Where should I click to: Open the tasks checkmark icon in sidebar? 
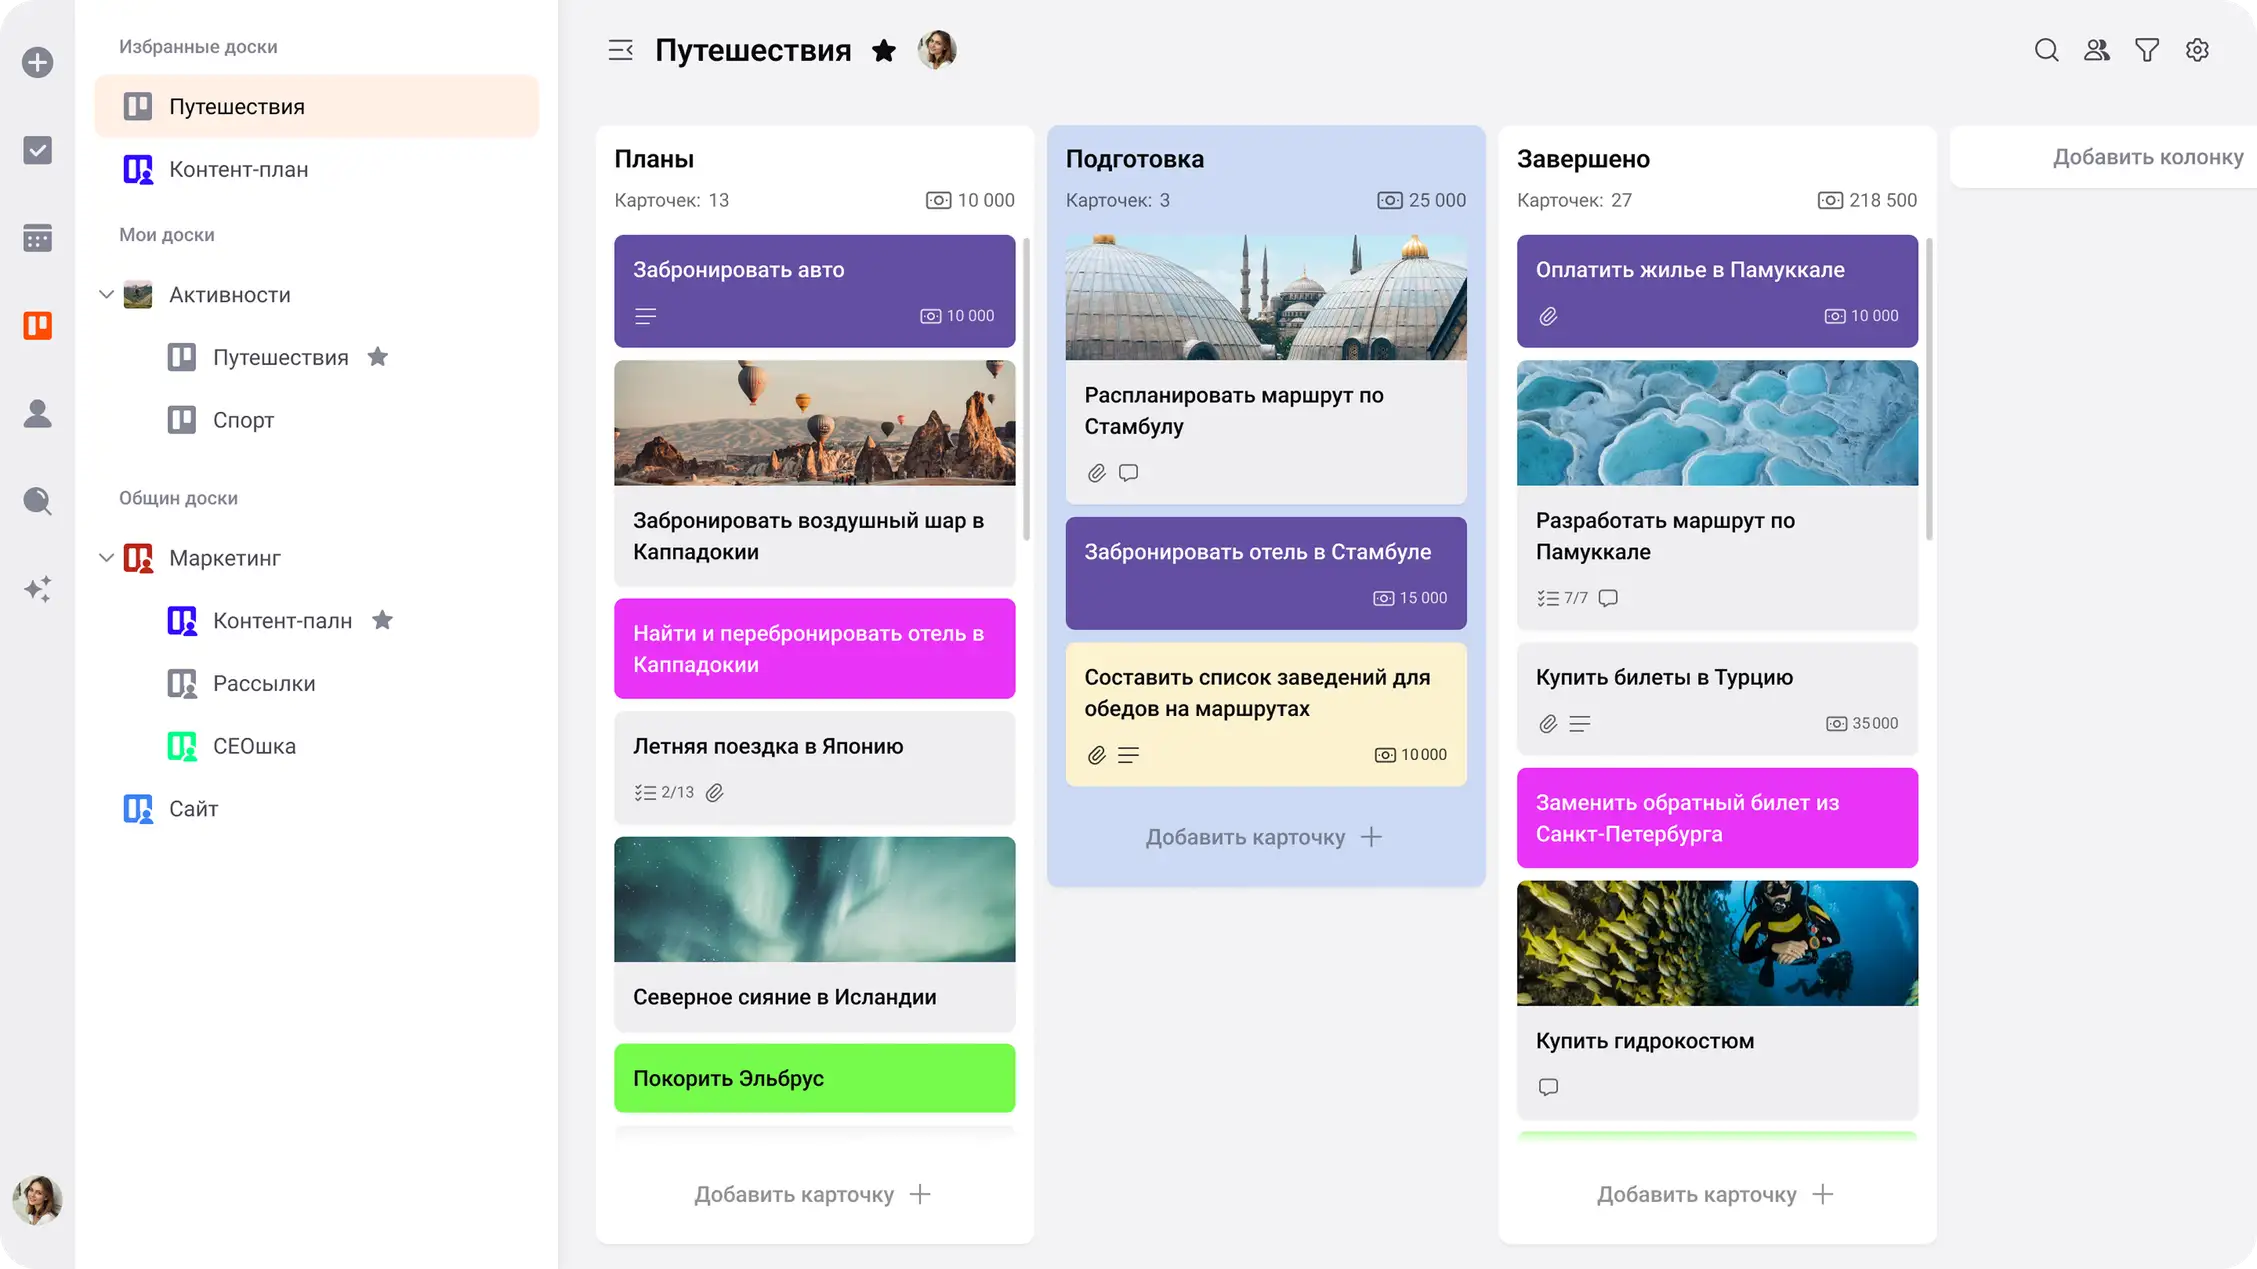coord(37,151)
